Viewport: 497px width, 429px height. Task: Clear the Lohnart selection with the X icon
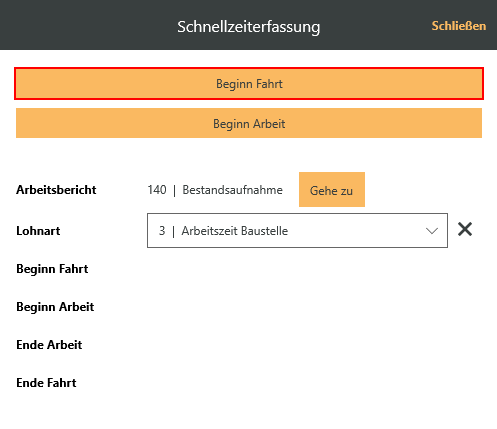coord(465,230)
